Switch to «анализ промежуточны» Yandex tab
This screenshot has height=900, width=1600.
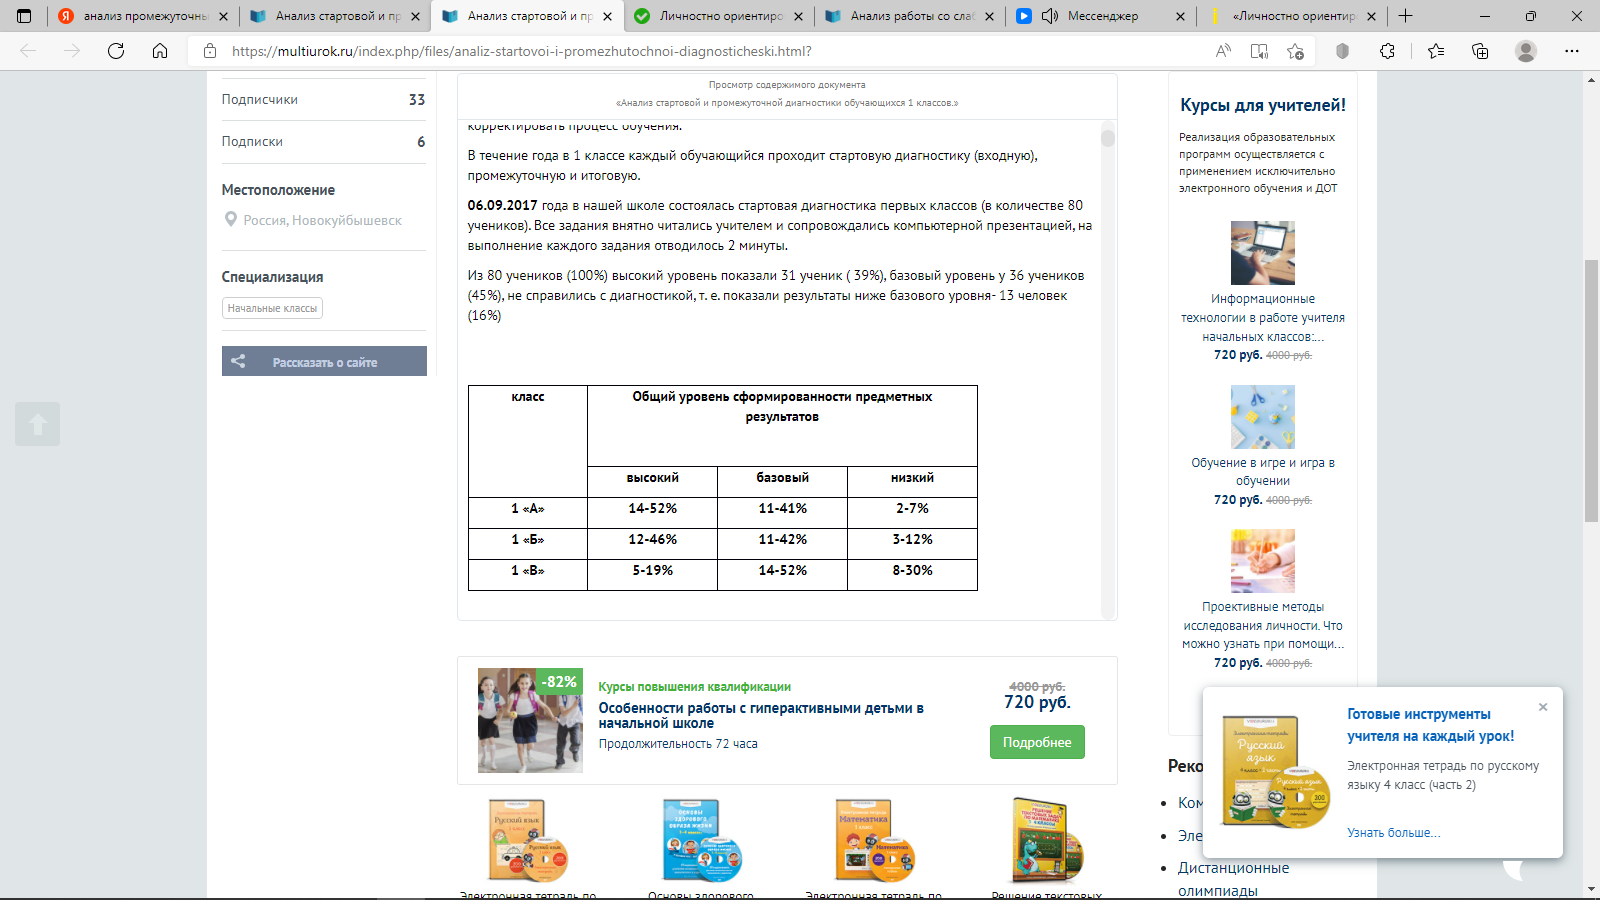pos(143,16)
